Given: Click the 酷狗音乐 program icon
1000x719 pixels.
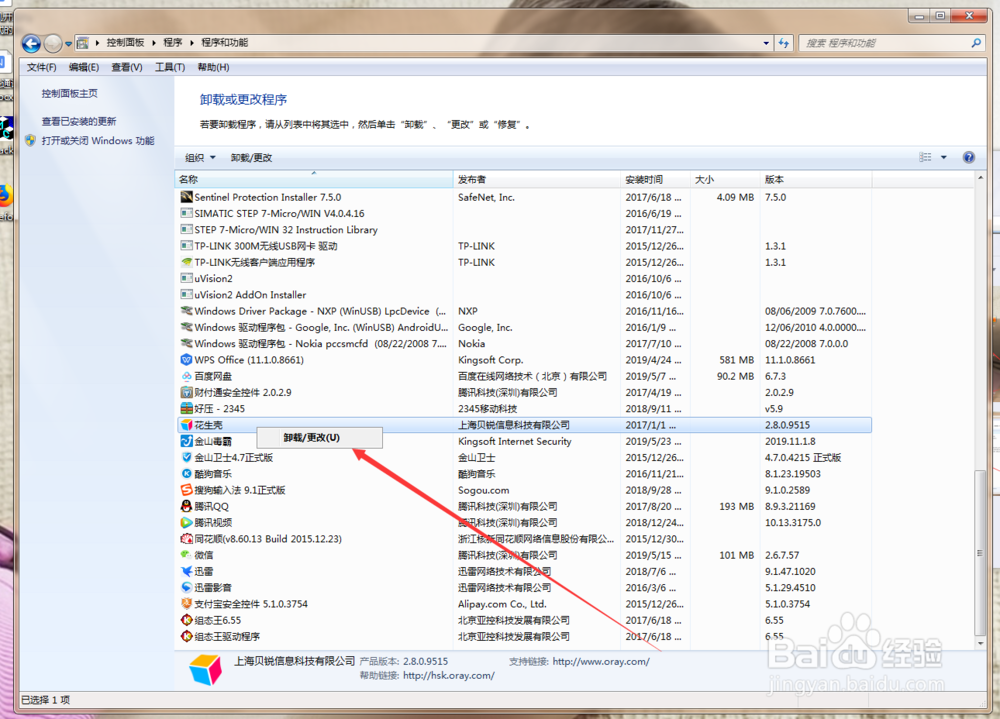Looking at the screenshot, I should (x=186, y=474).
